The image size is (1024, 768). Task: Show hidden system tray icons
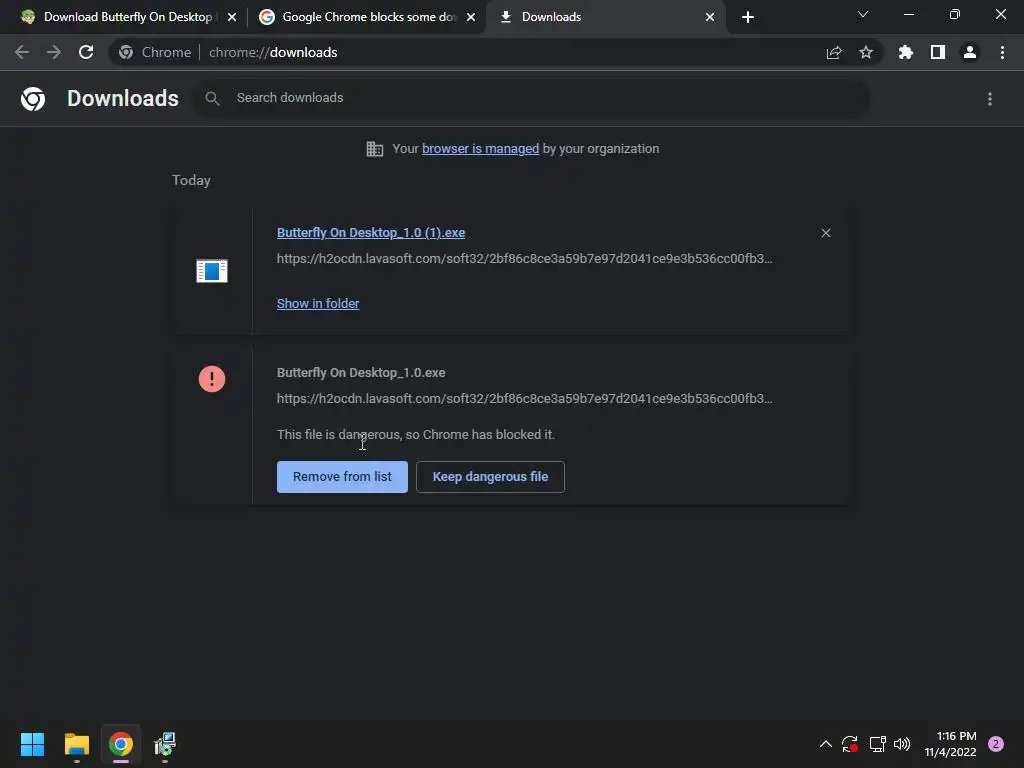tap(825, 744)
